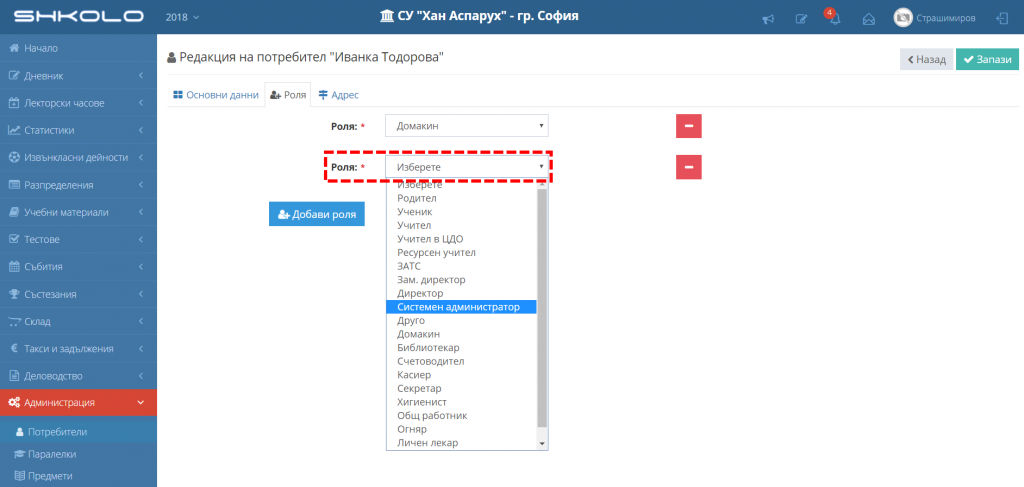Click the SHKOLO logo
This screenshot has height=487, width=1024.
coord(78,16)
